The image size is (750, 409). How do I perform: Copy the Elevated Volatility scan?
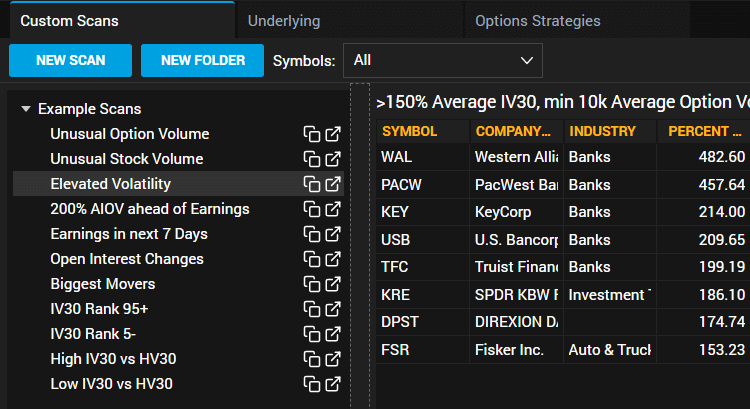pyautogui.click(x=312, y=184)
